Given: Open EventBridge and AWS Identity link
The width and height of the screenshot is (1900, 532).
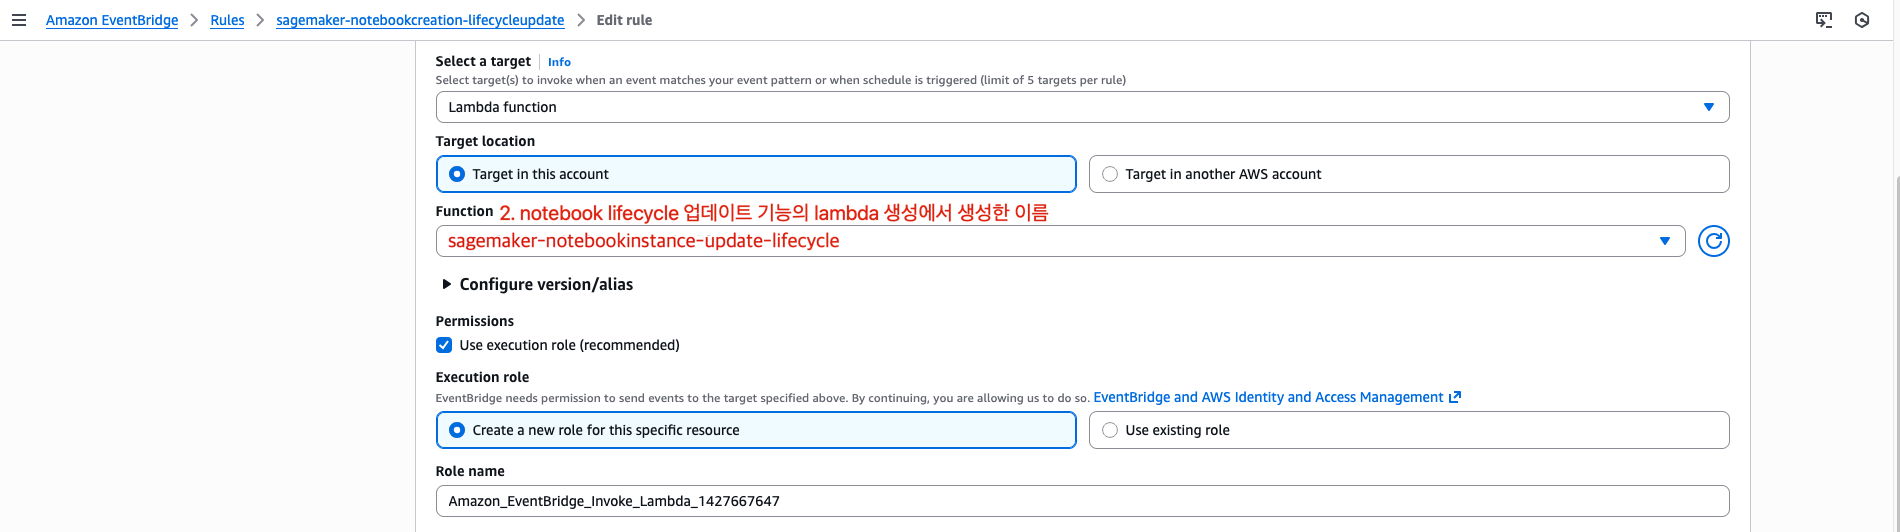Looking at the screenshot, I should (1268, 397).
